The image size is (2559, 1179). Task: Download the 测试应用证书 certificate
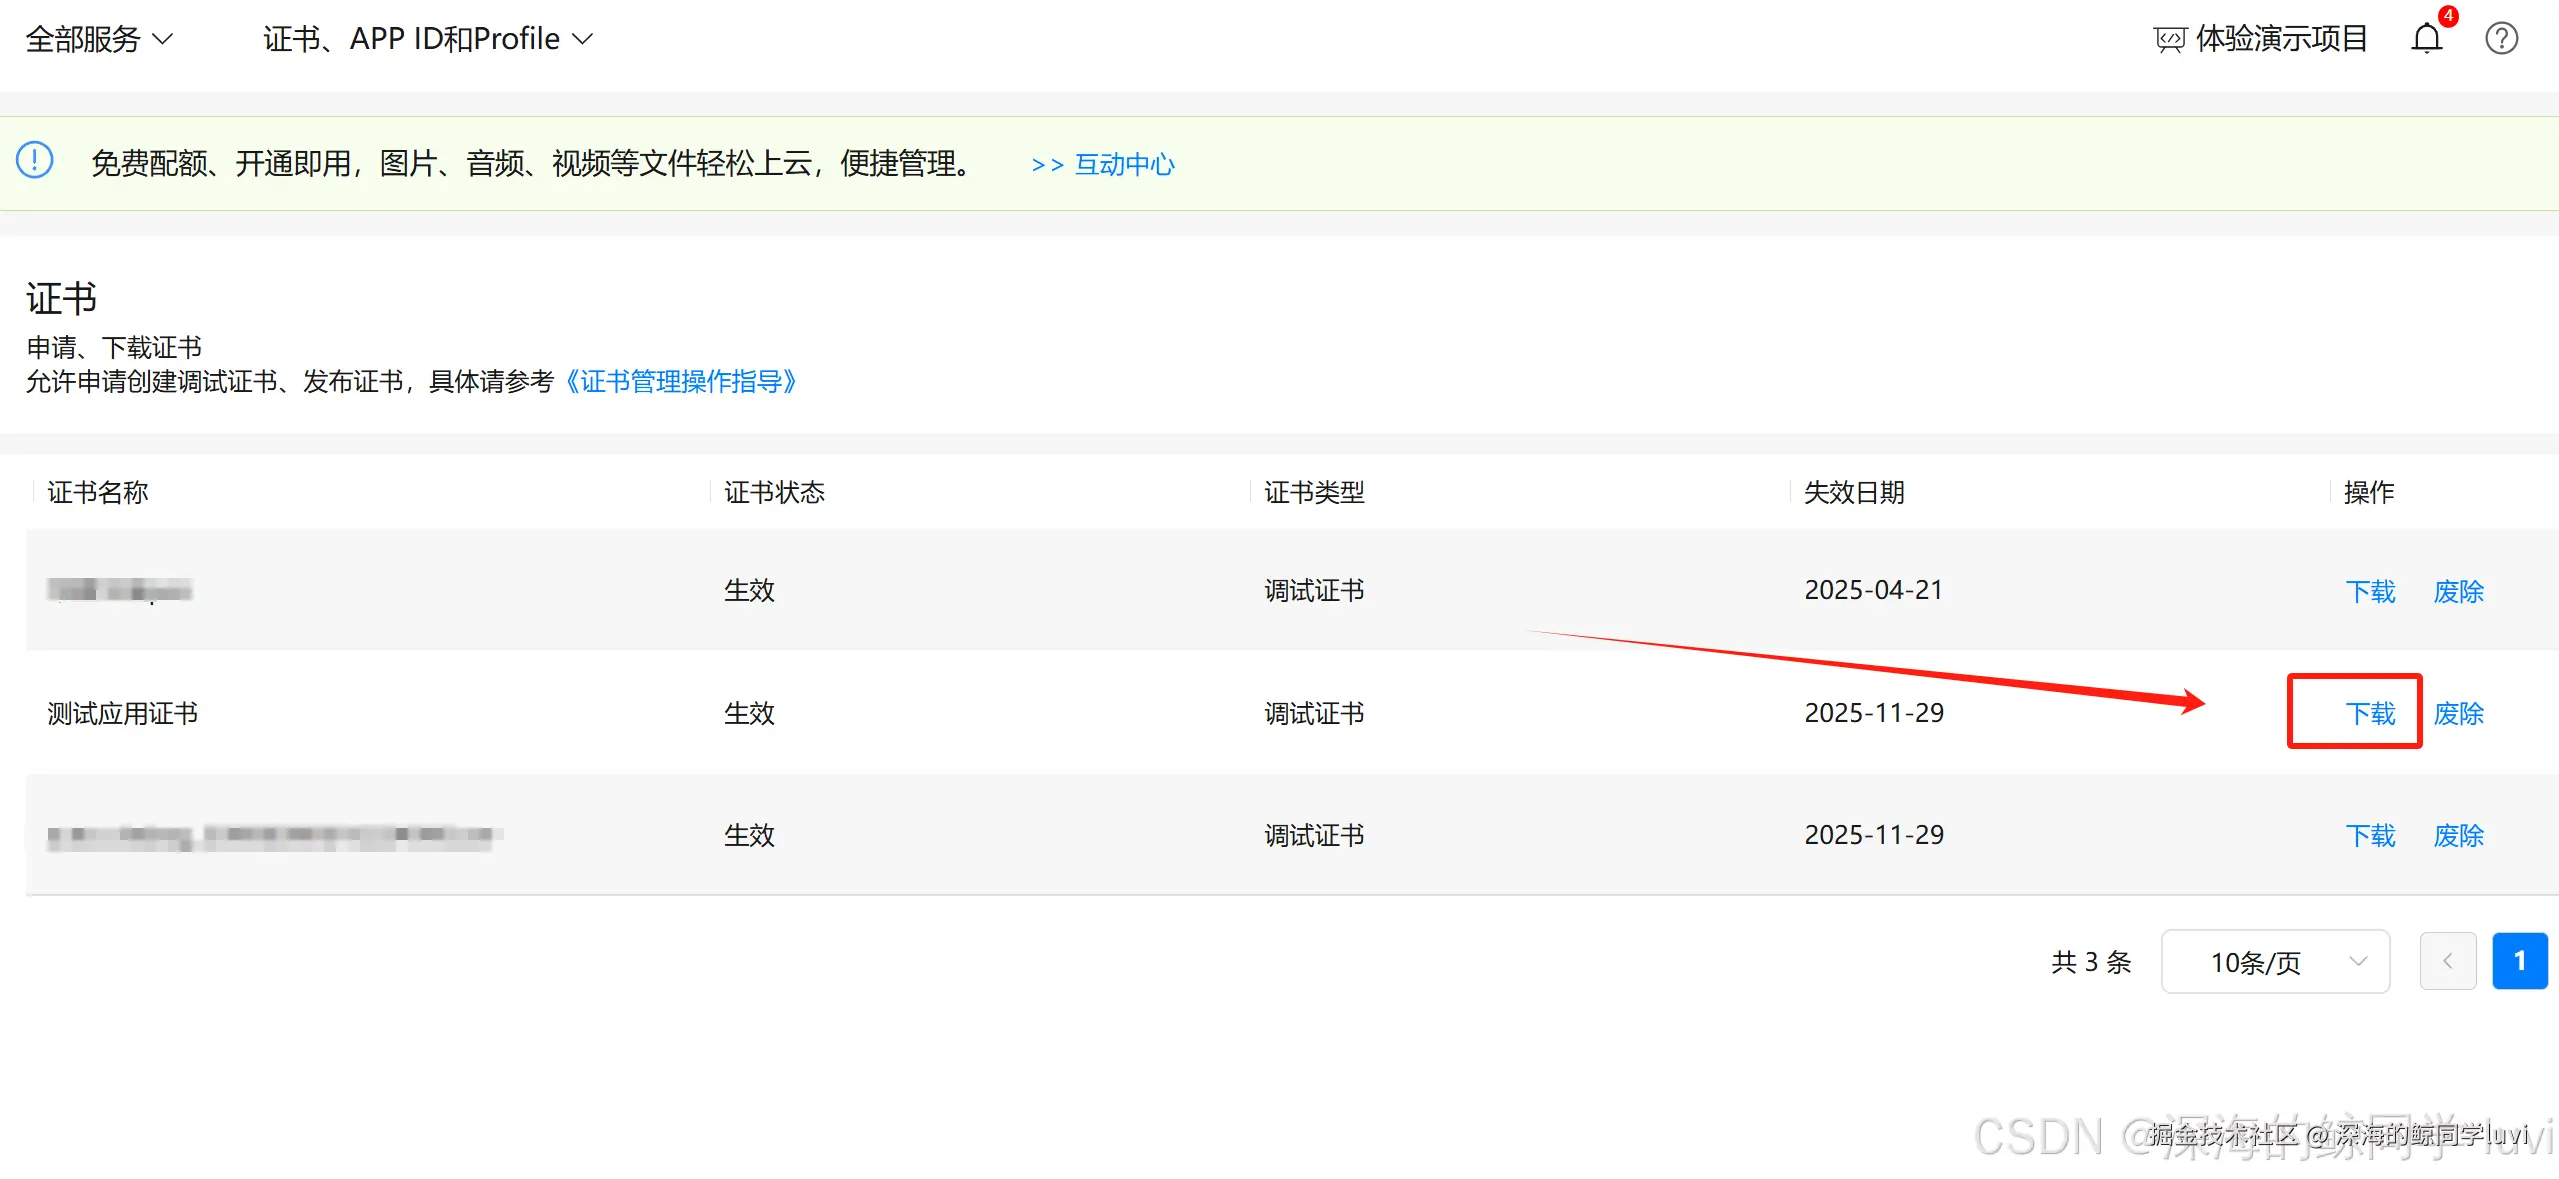click(2369, 713)
